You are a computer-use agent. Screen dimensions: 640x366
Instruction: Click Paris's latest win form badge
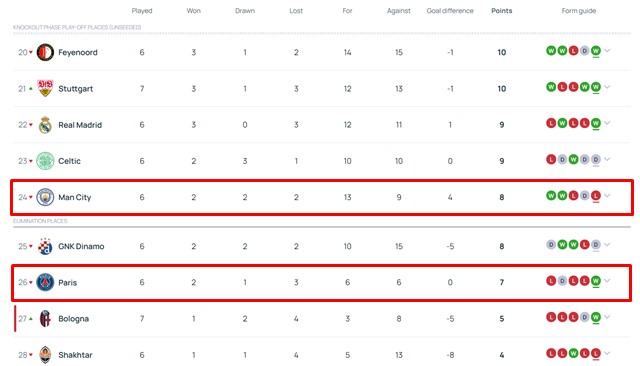pyautogui.click(x=596, y=281)
